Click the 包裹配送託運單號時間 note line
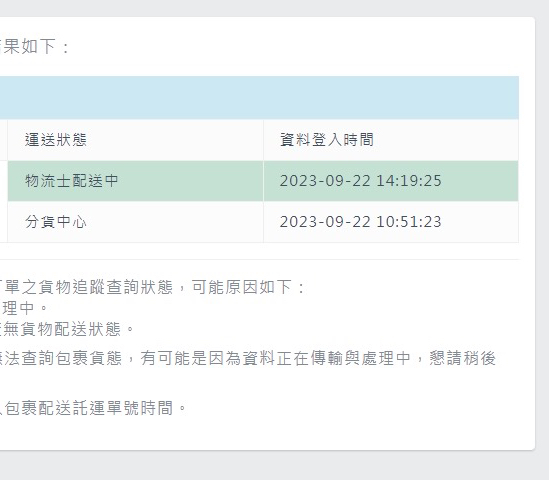 pyautogui.click(x=94, y=408)
